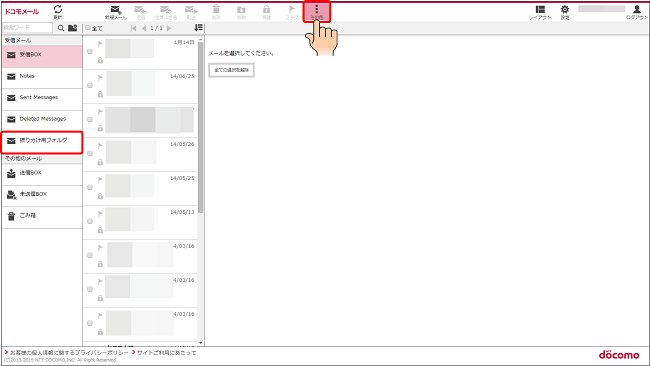The image size is (650, 366).
Task: Click the search magnifier icon
Action: tap(61, 28)
